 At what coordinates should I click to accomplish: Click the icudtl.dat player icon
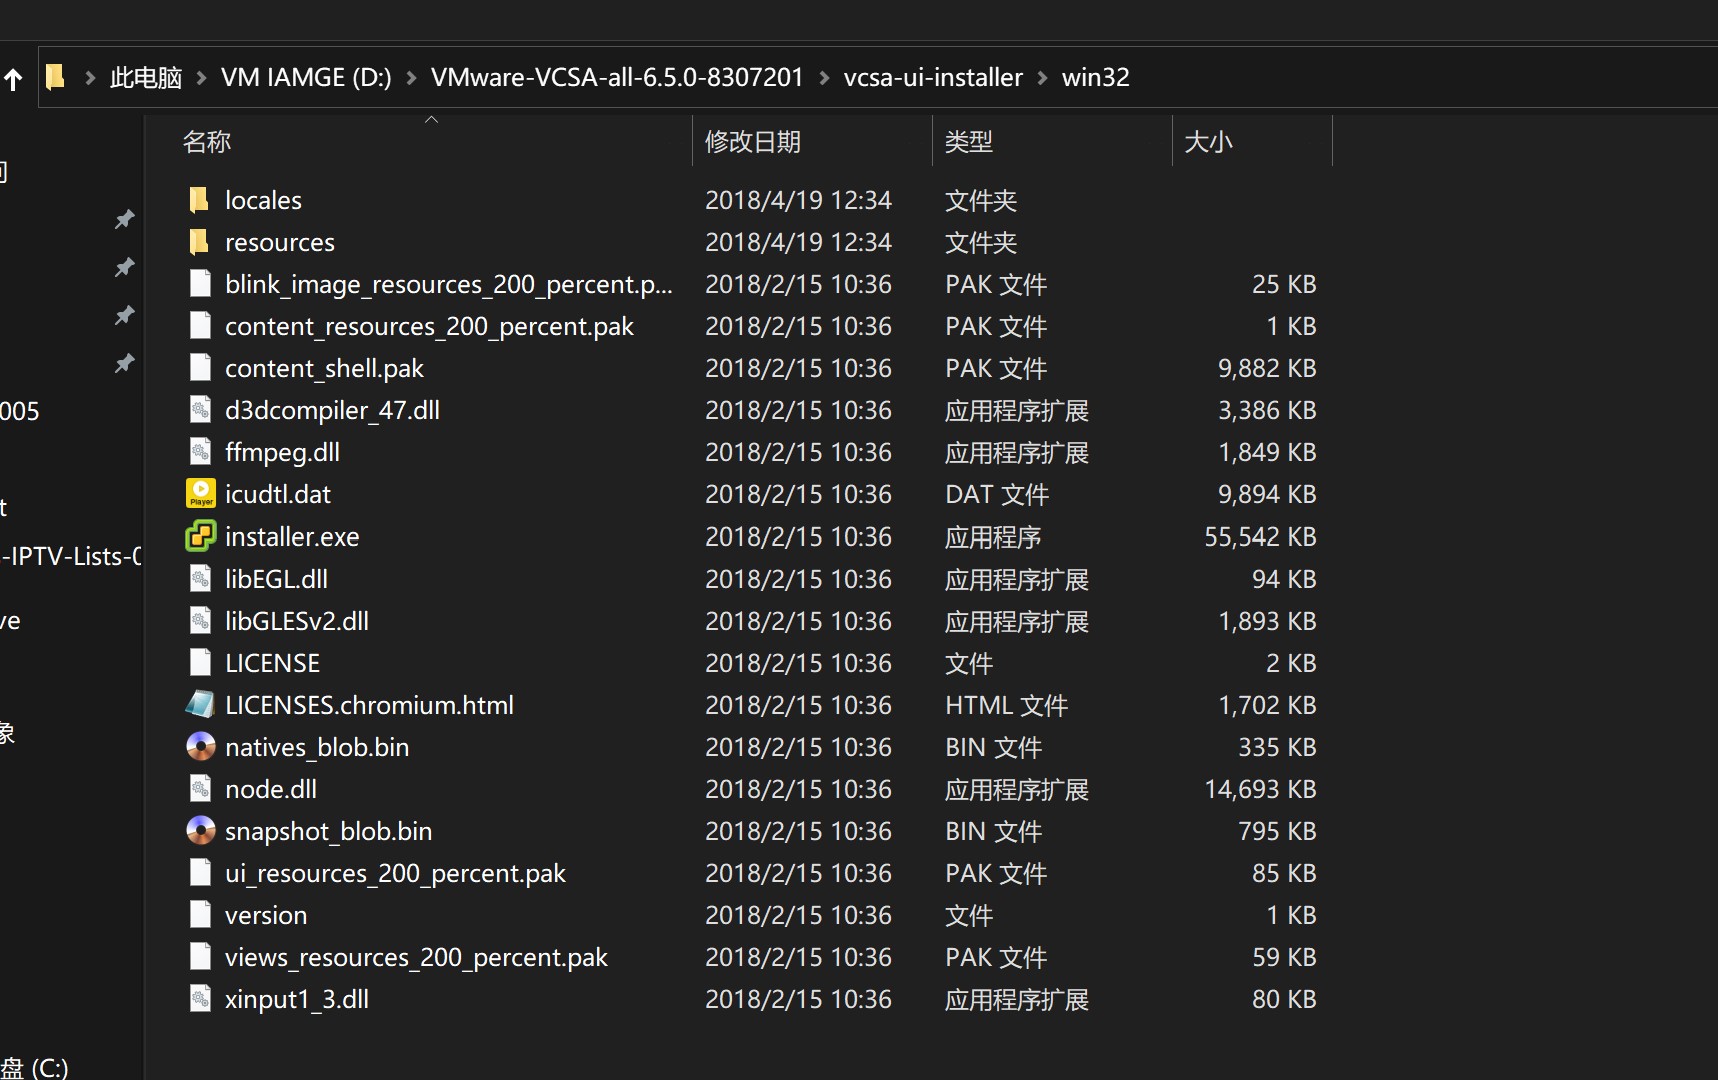coord(201,494)
